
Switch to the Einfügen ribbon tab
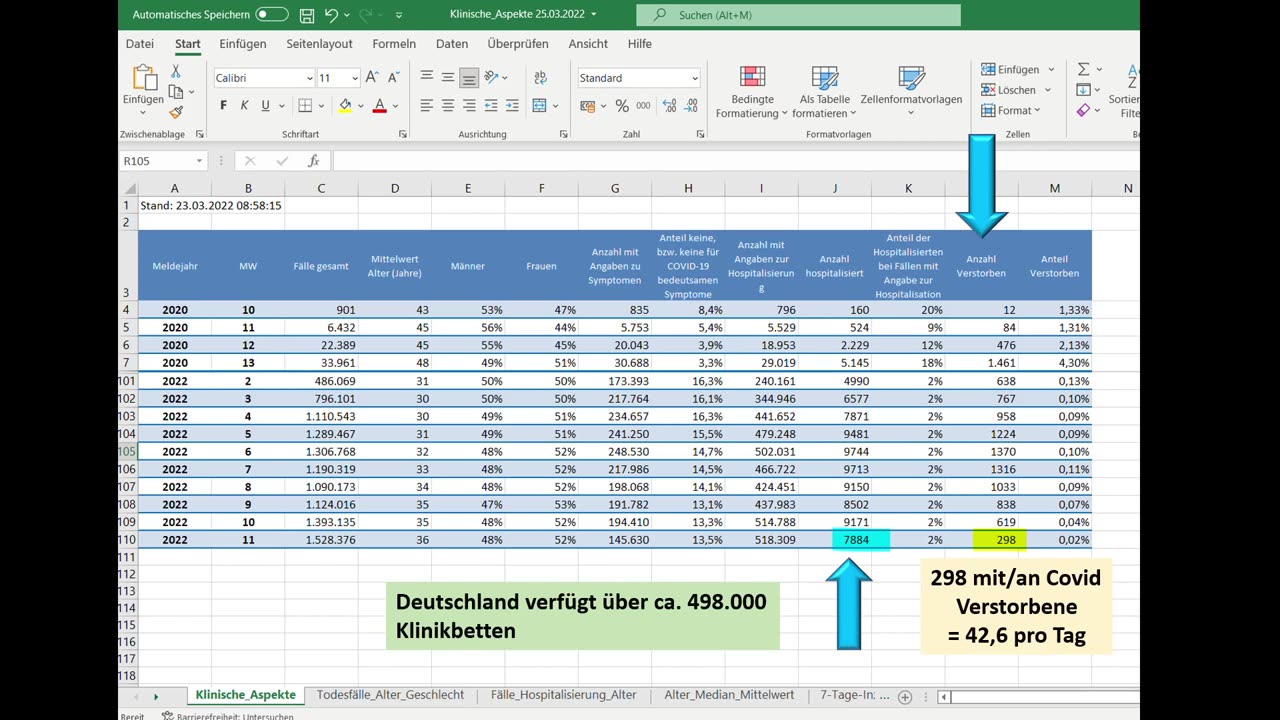tap(243, 44)
